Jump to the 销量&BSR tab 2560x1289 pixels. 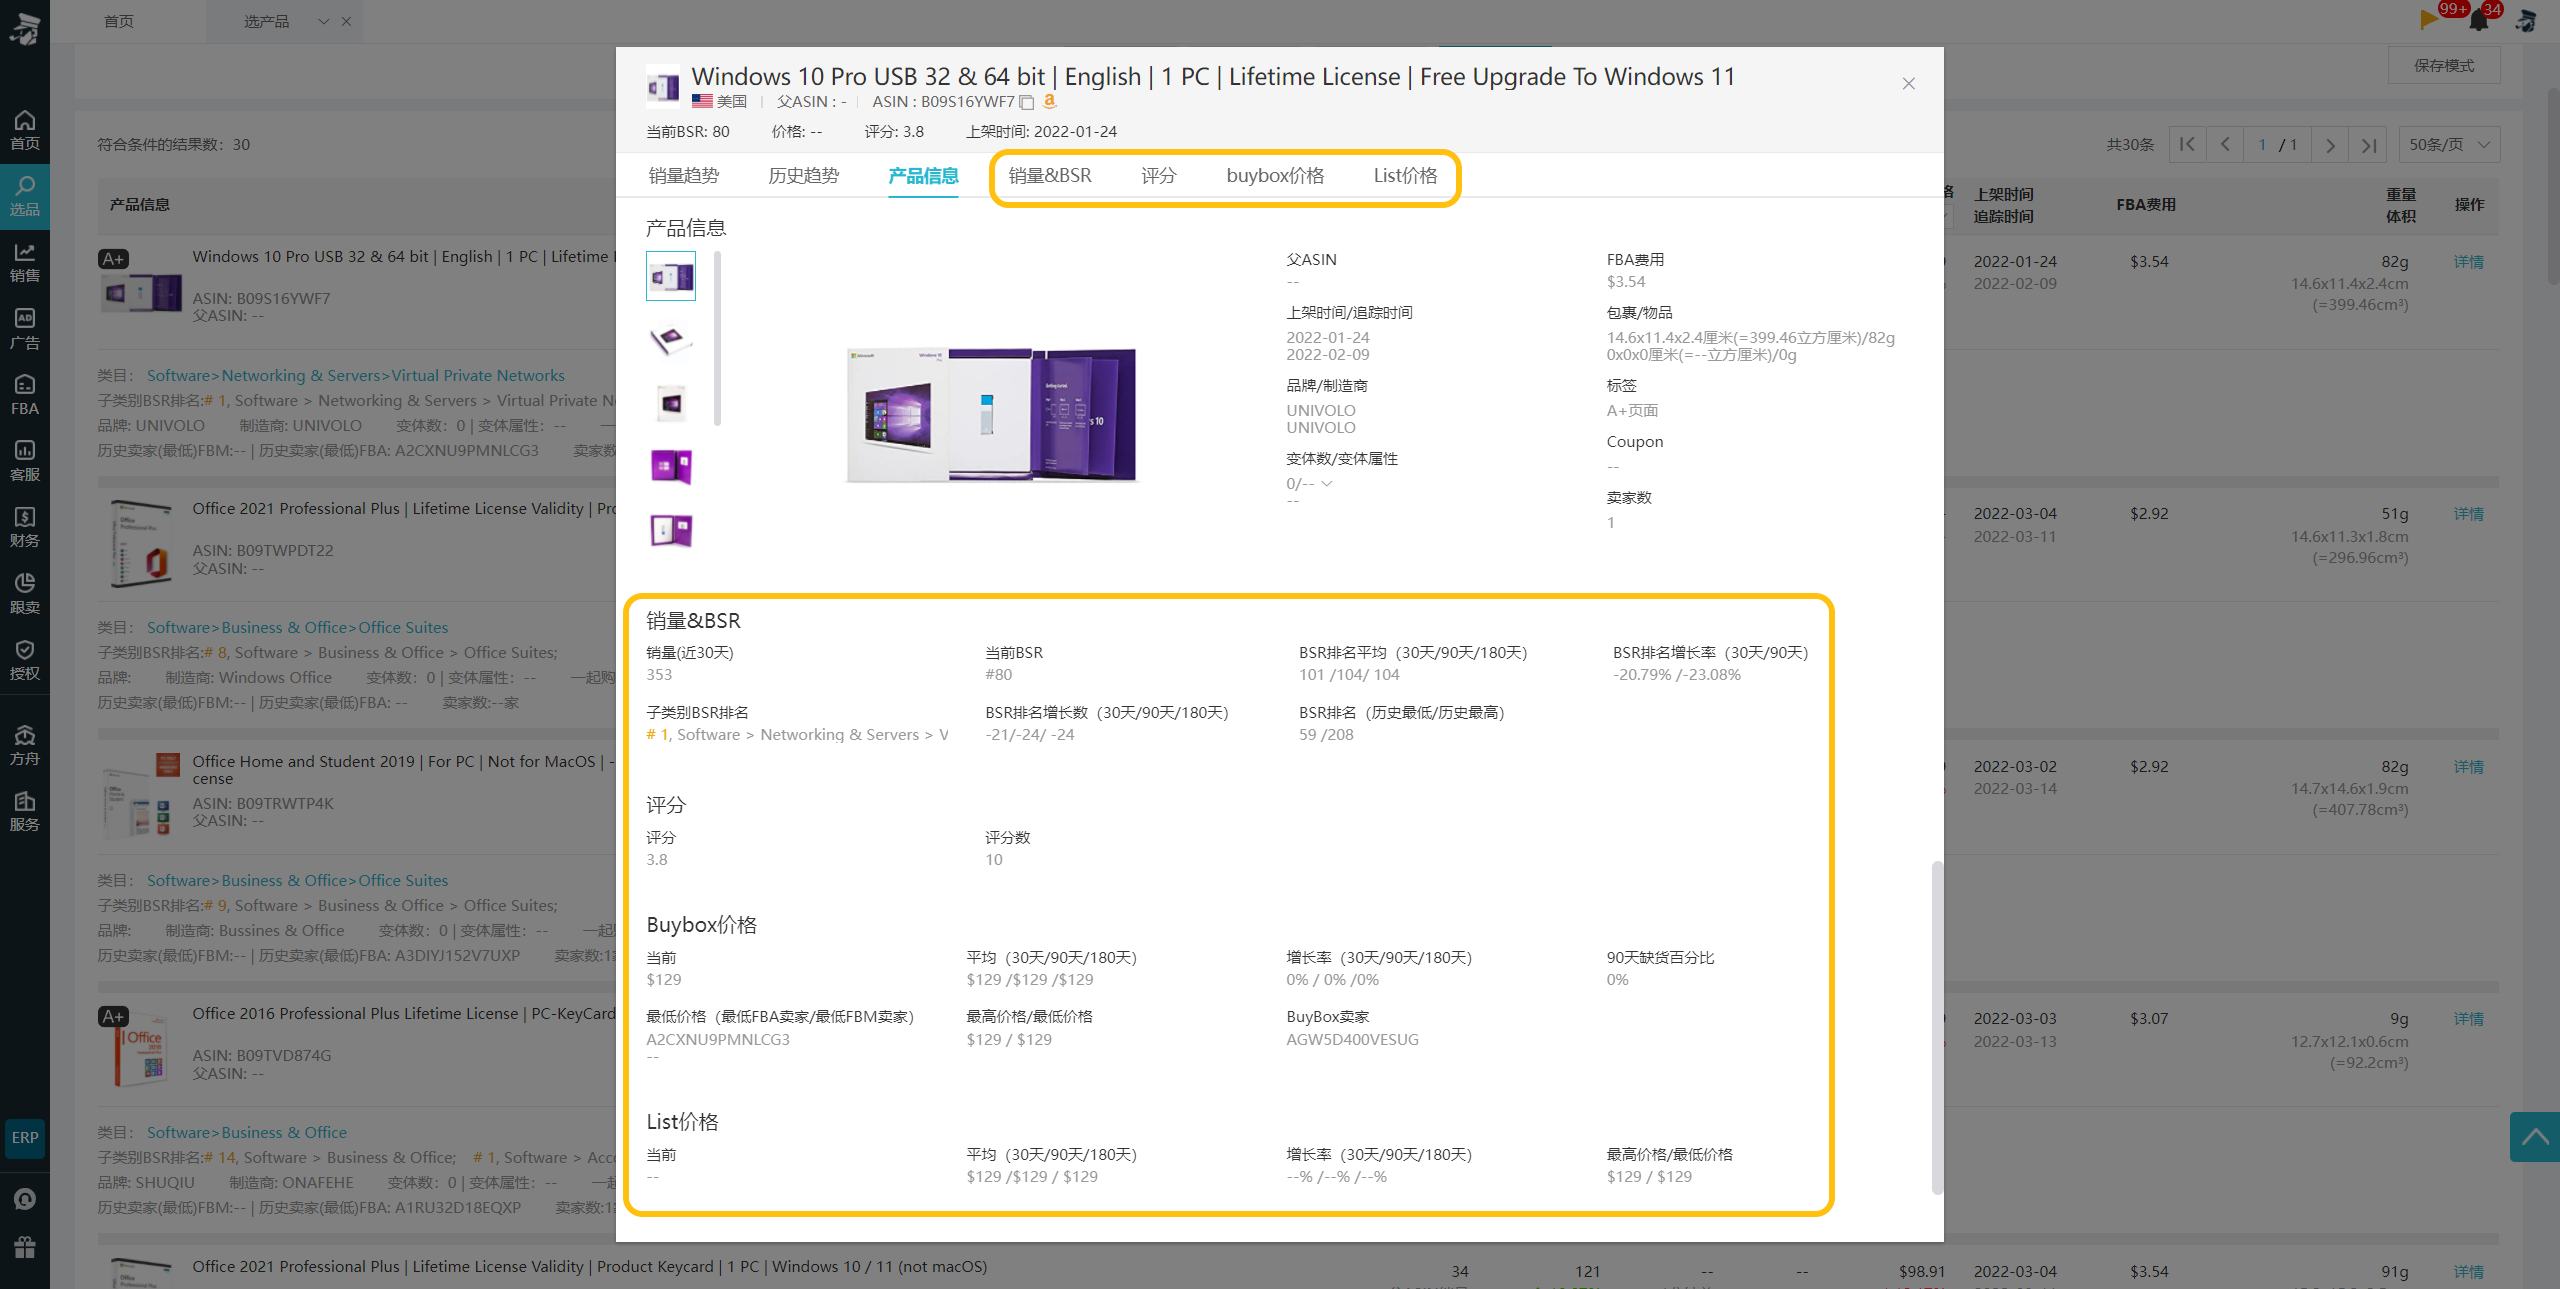click(x=1050, y=176)
